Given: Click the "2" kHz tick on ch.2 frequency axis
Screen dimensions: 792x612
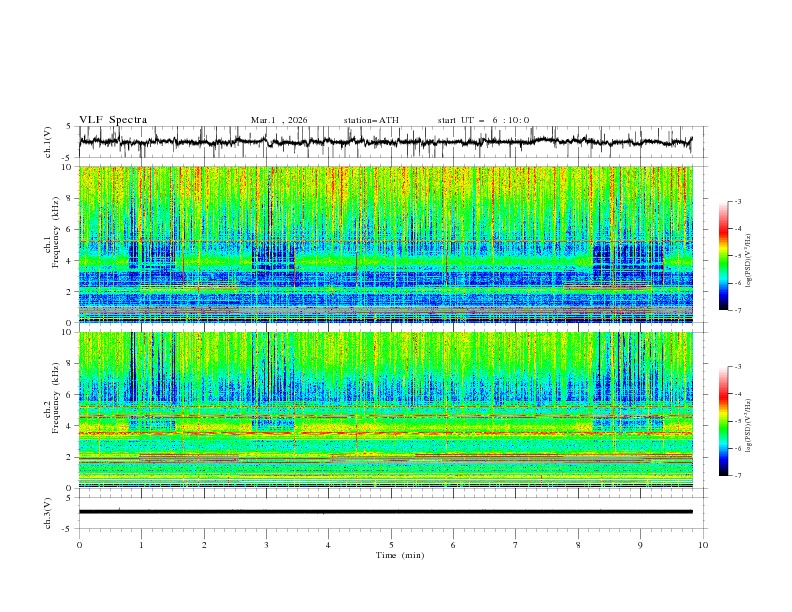Looking at the screenshot, I should tap(70, 457).
